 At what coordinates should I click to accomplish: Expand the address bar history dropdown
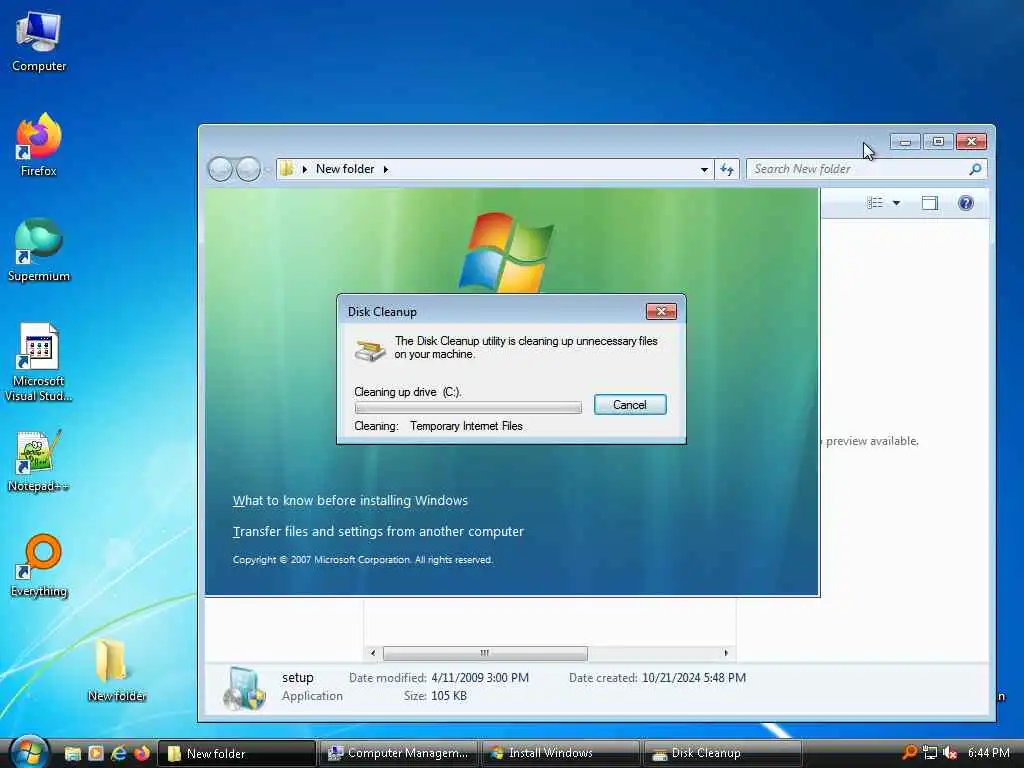click(704, 170)
